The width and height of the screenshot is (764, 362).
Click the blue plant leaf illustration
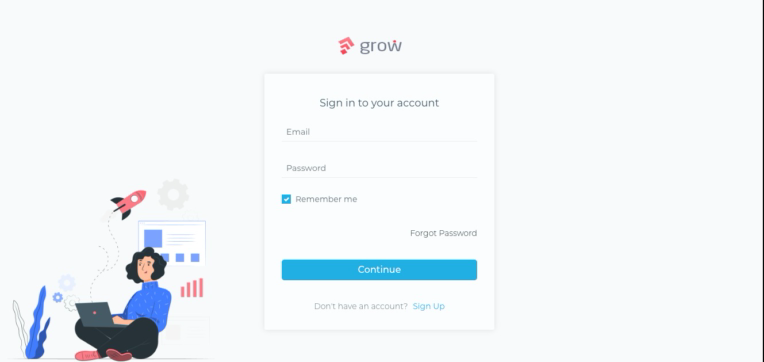pos(37,324)
